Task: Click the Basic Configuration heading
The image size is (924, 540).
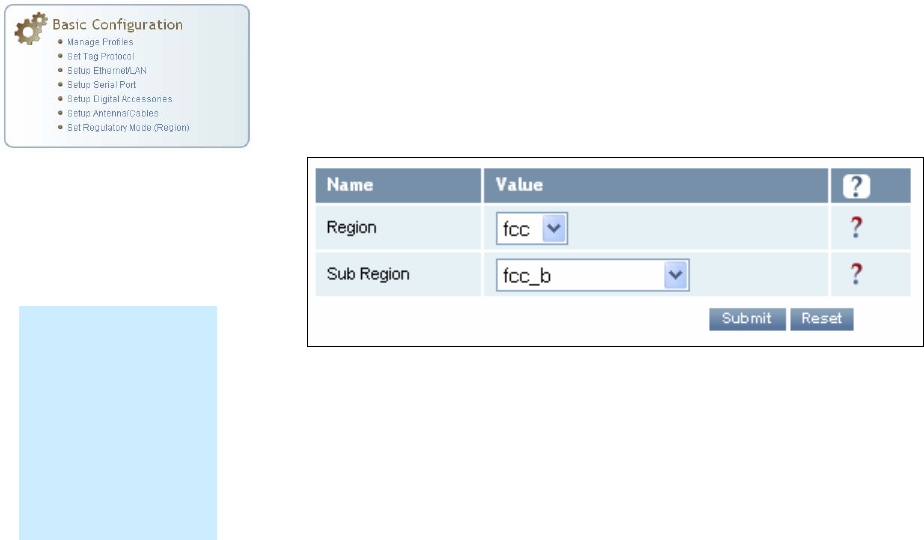Action: (117, 25)
